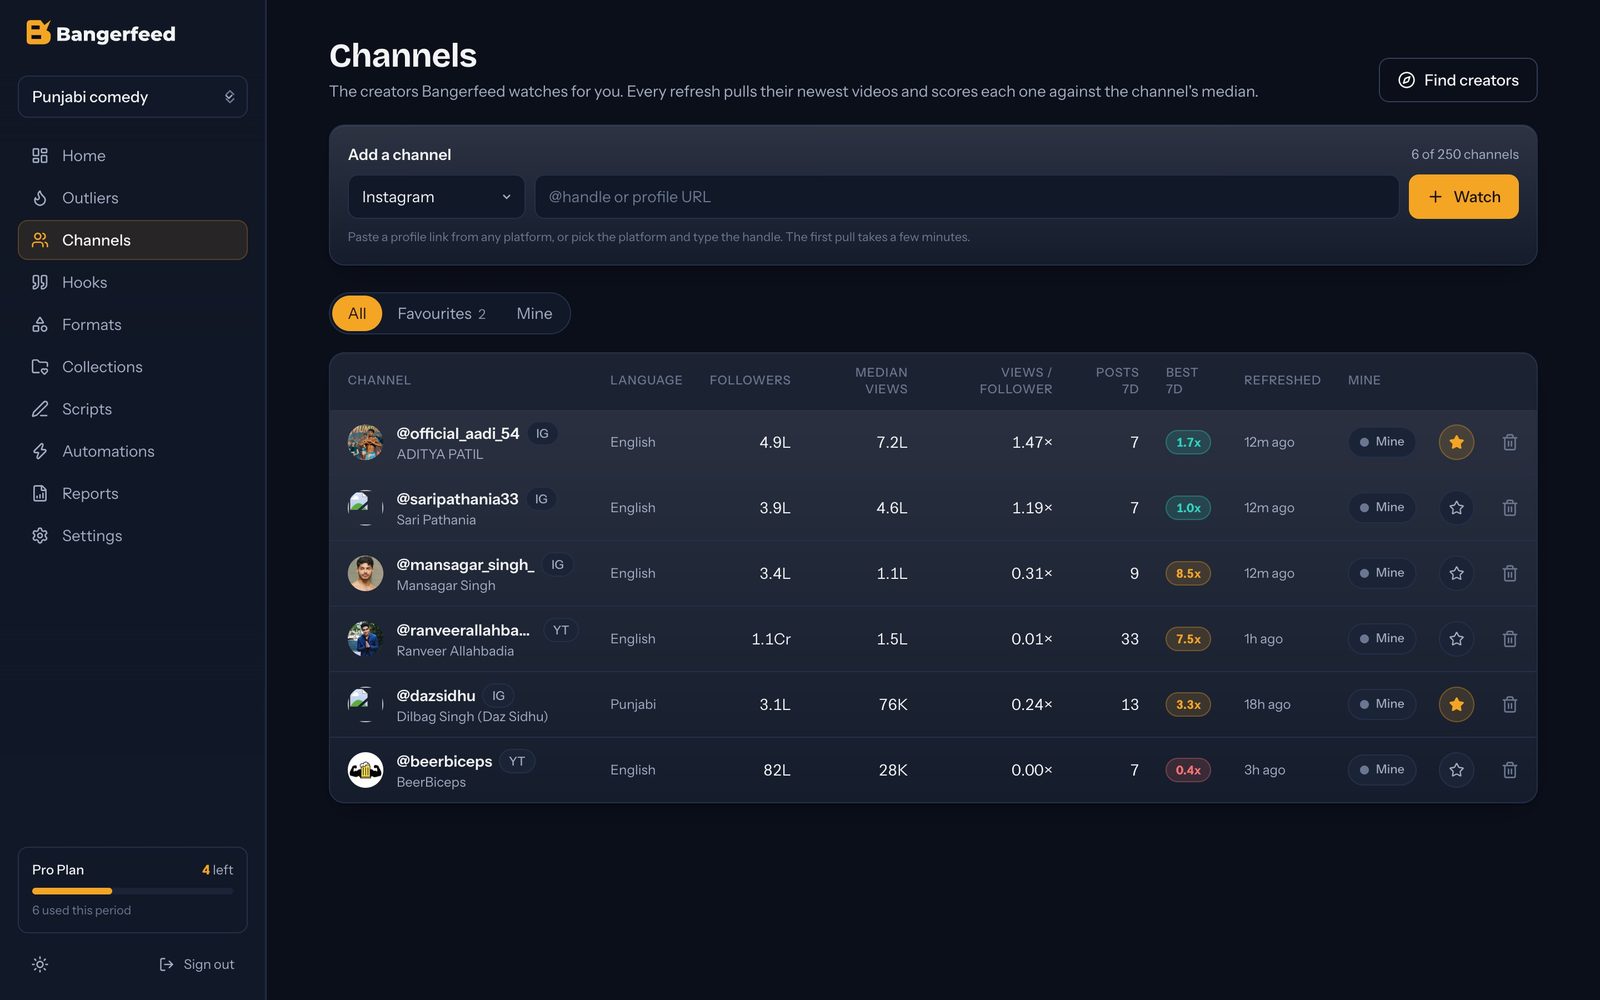Click the 0.4x best 7D badge

coord(1188,770)
